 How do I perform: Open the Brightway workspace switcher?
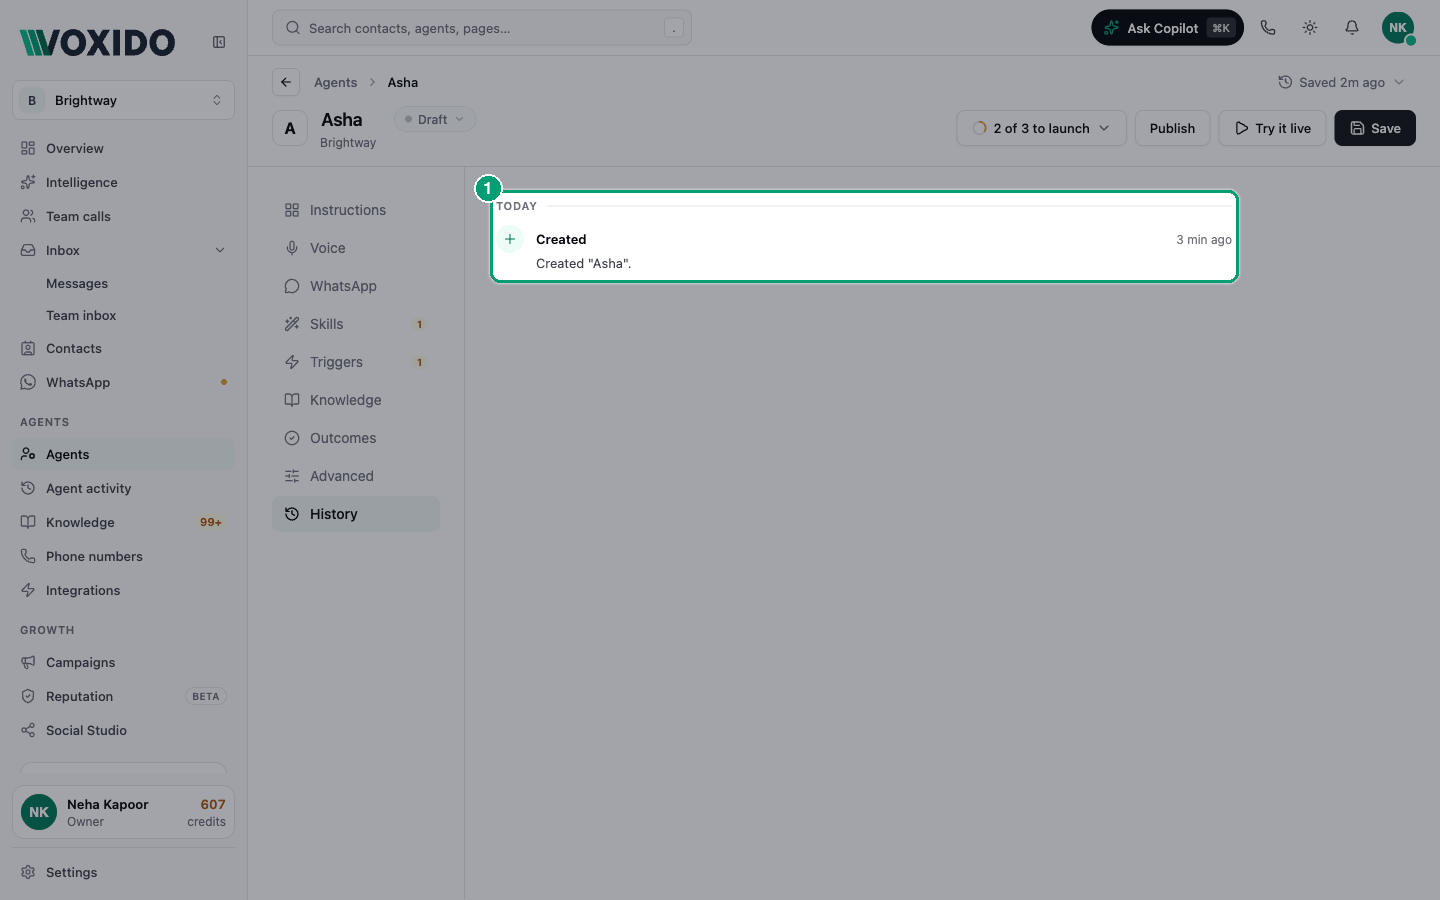(123, 100)
